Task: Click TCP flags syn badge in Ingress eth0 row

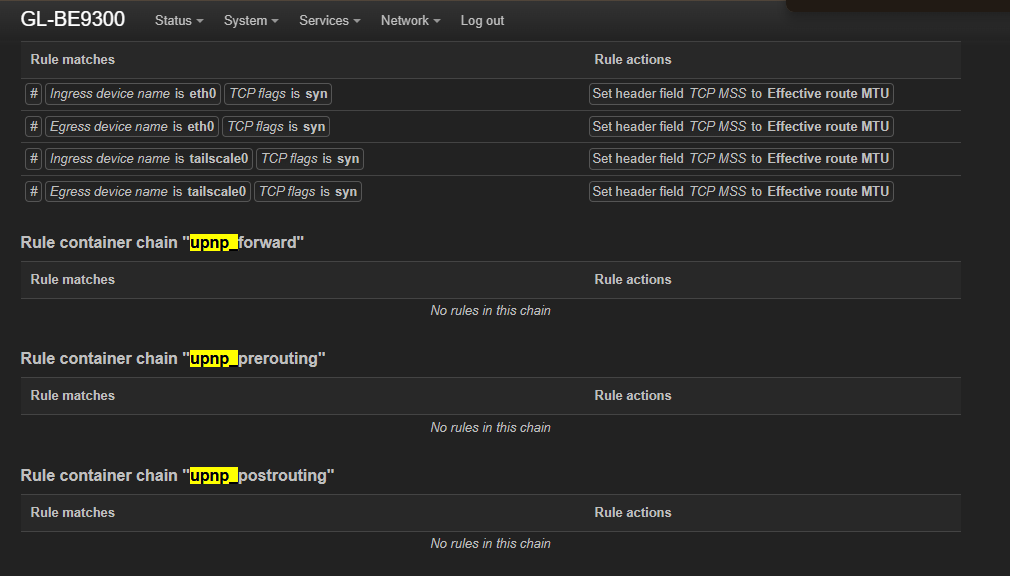Action: pyautogui.click(x=277, y=94)
